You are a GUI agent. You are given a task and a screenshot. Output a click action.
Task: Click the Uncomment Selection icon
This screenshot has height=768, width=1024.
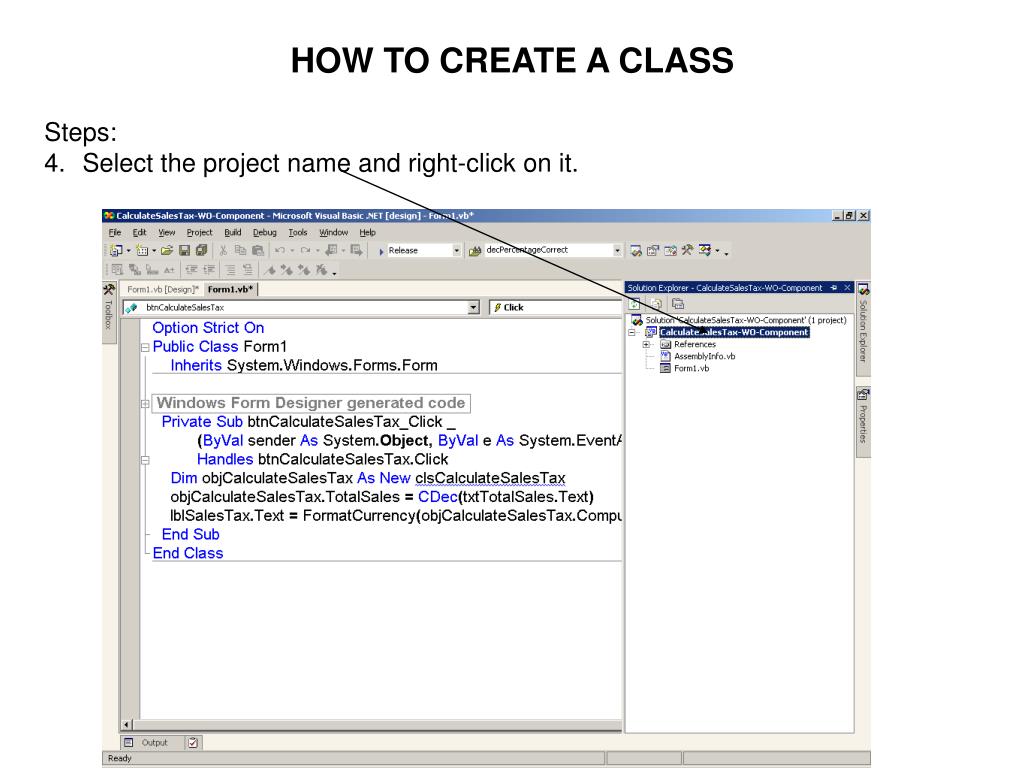pyautogui.click(x=248, y=269)
